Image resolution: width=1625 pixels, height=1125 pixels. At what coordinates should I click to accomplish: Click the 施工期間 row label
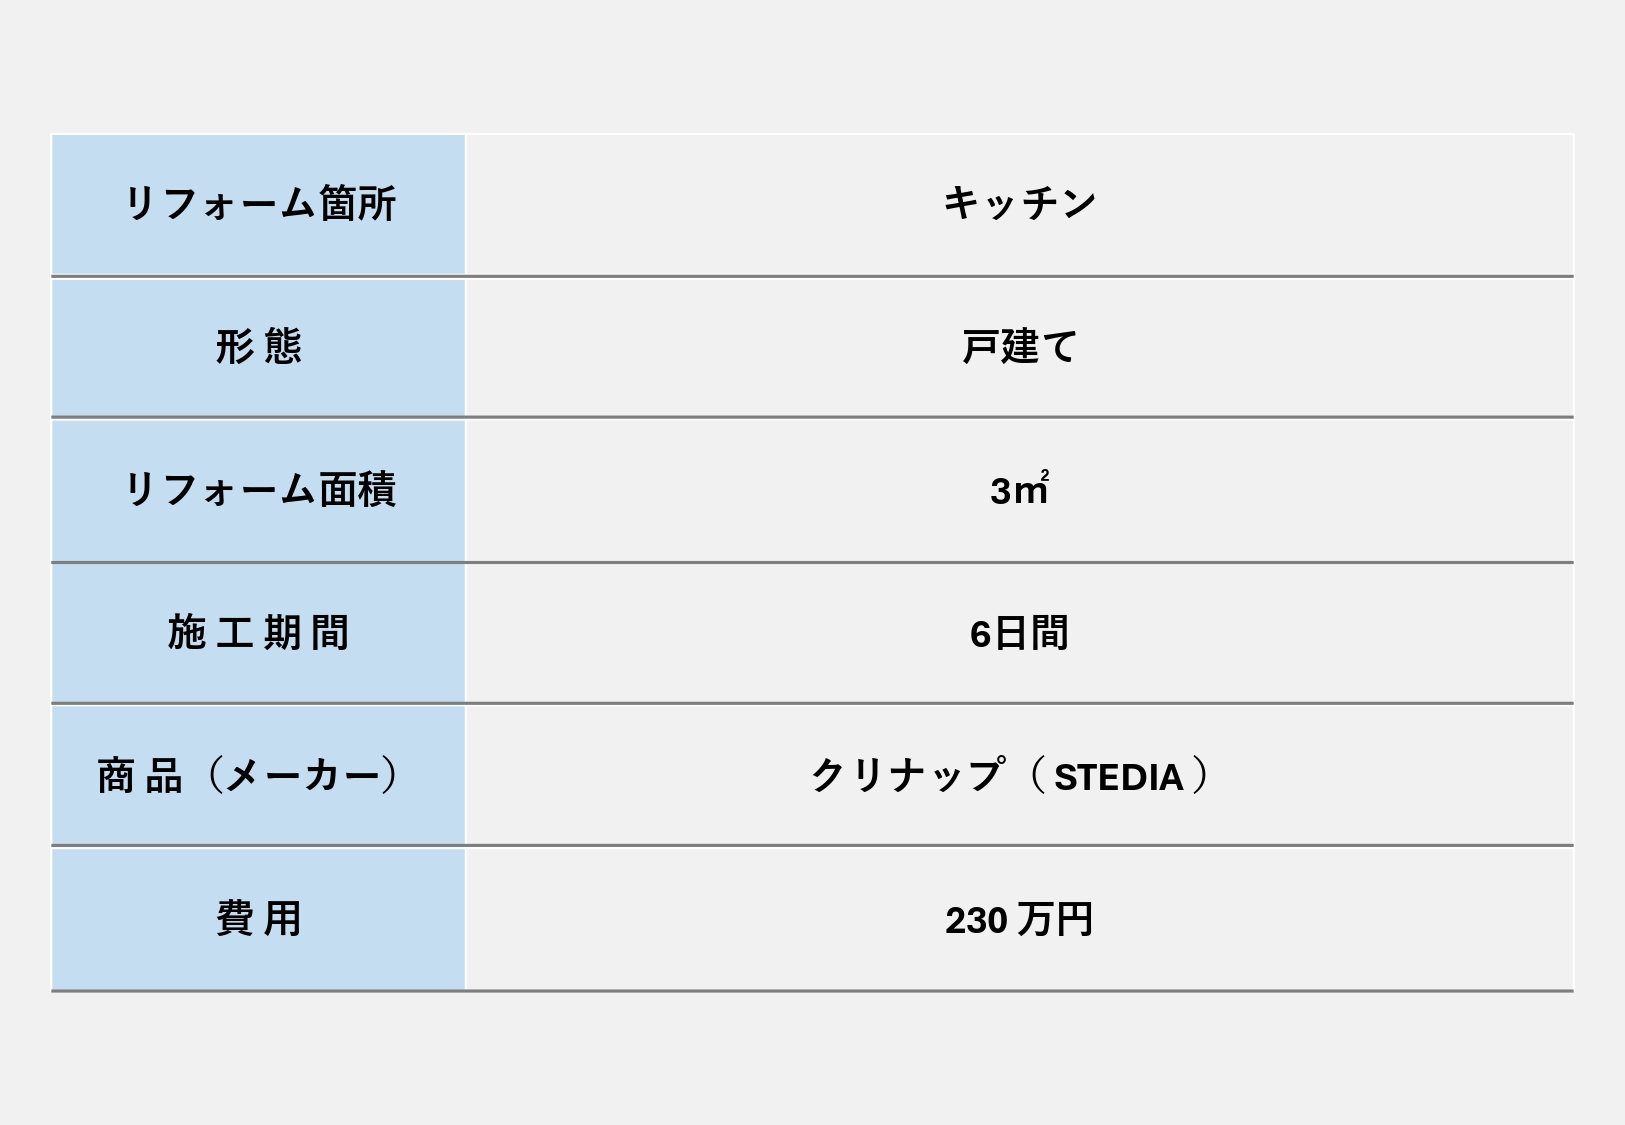coord(259,633)
